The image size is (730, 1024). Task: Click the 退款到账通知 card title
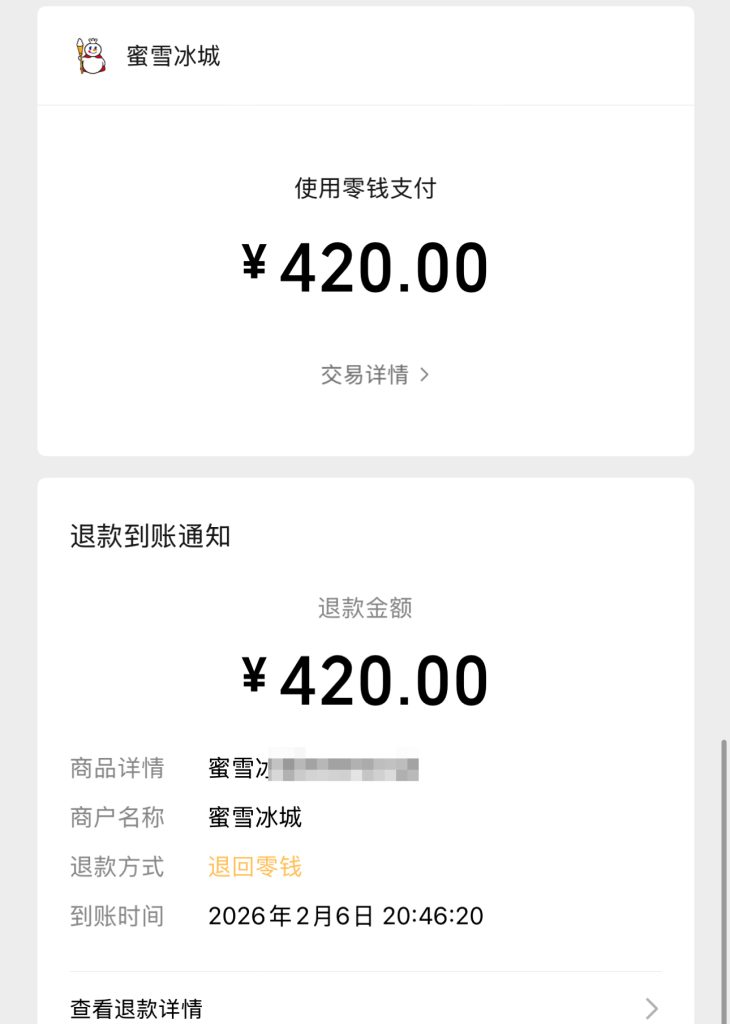click(150, 536)
